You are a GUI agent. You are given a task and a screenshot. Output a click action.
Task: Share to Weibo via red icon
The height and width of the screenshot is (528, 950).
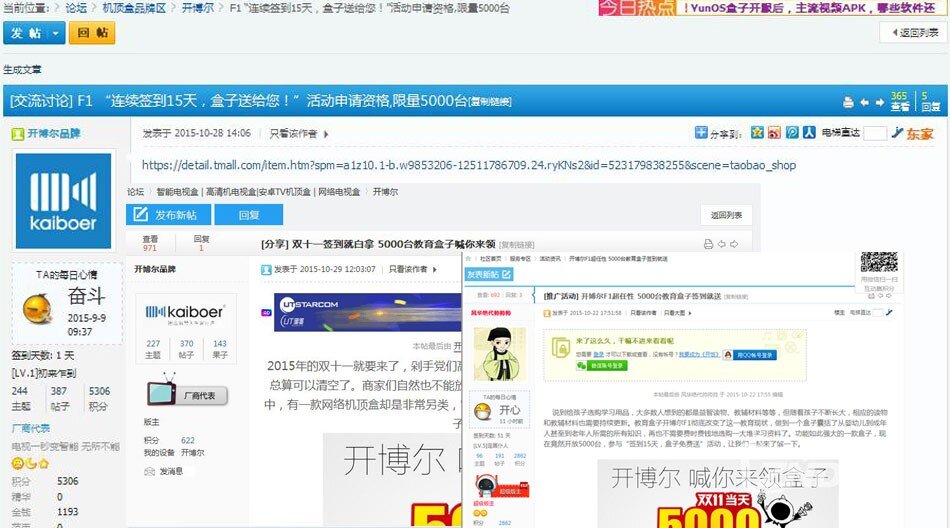coord(774,132)
